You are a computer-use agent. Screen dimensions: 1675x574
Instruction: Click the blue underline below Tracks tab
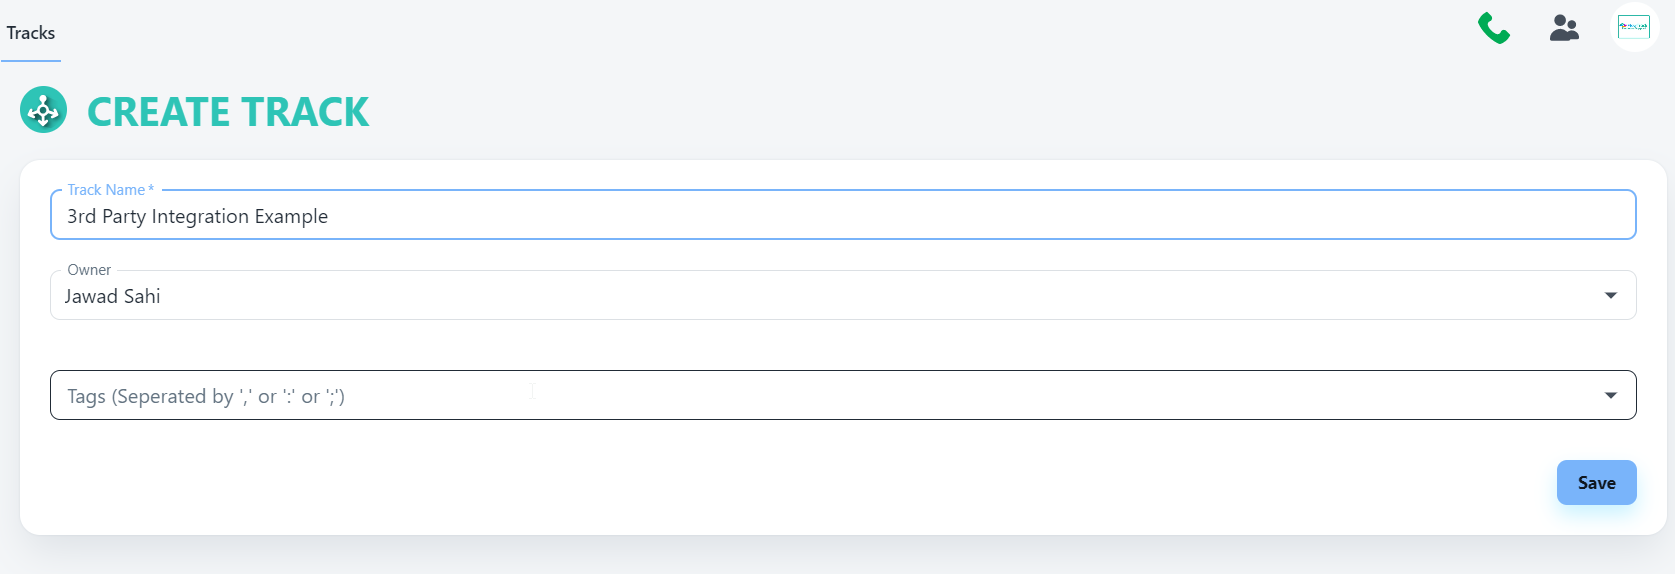31,61
